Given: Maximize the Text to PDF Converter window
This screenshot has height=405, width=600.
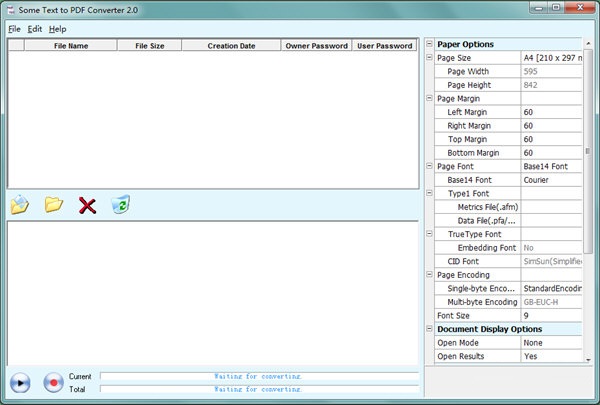Looking at the screenshot, I should 556,8.
